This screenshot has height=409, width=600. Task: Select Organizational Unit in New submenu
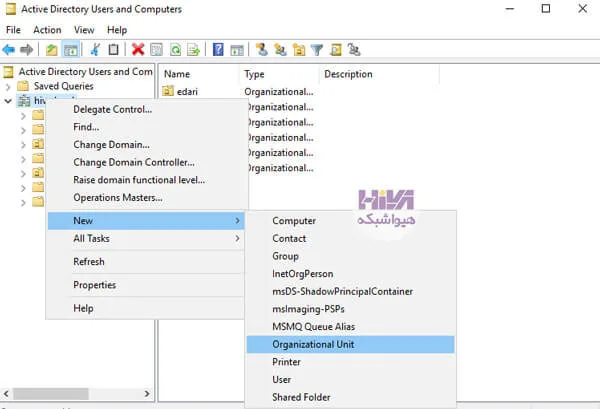point(351,344)
